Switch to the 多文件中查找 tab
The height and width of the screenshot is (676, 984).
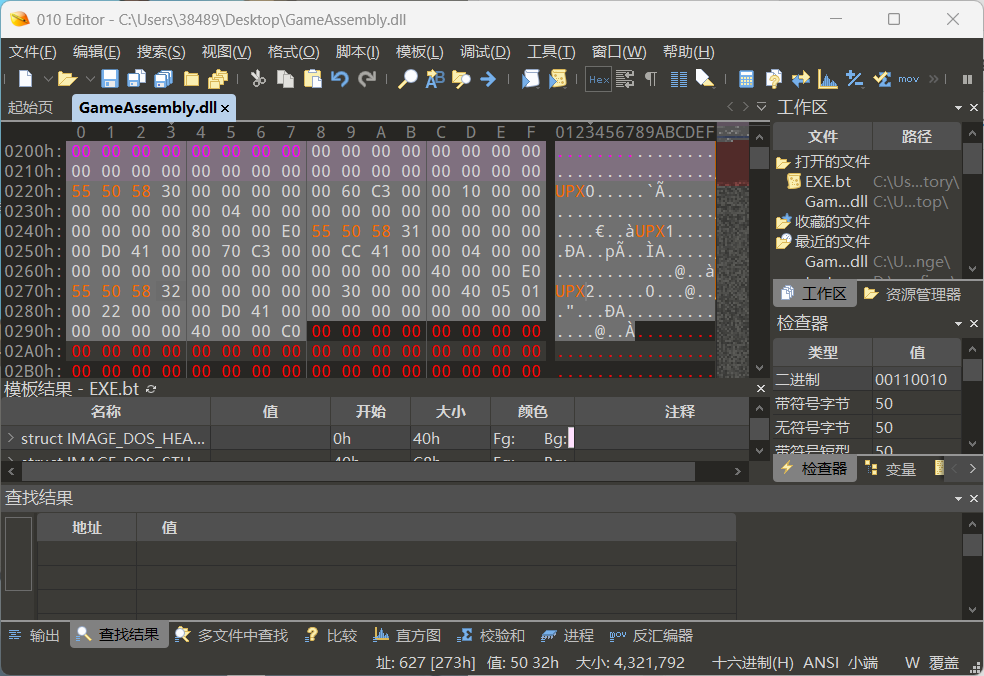tap(231, 635)
